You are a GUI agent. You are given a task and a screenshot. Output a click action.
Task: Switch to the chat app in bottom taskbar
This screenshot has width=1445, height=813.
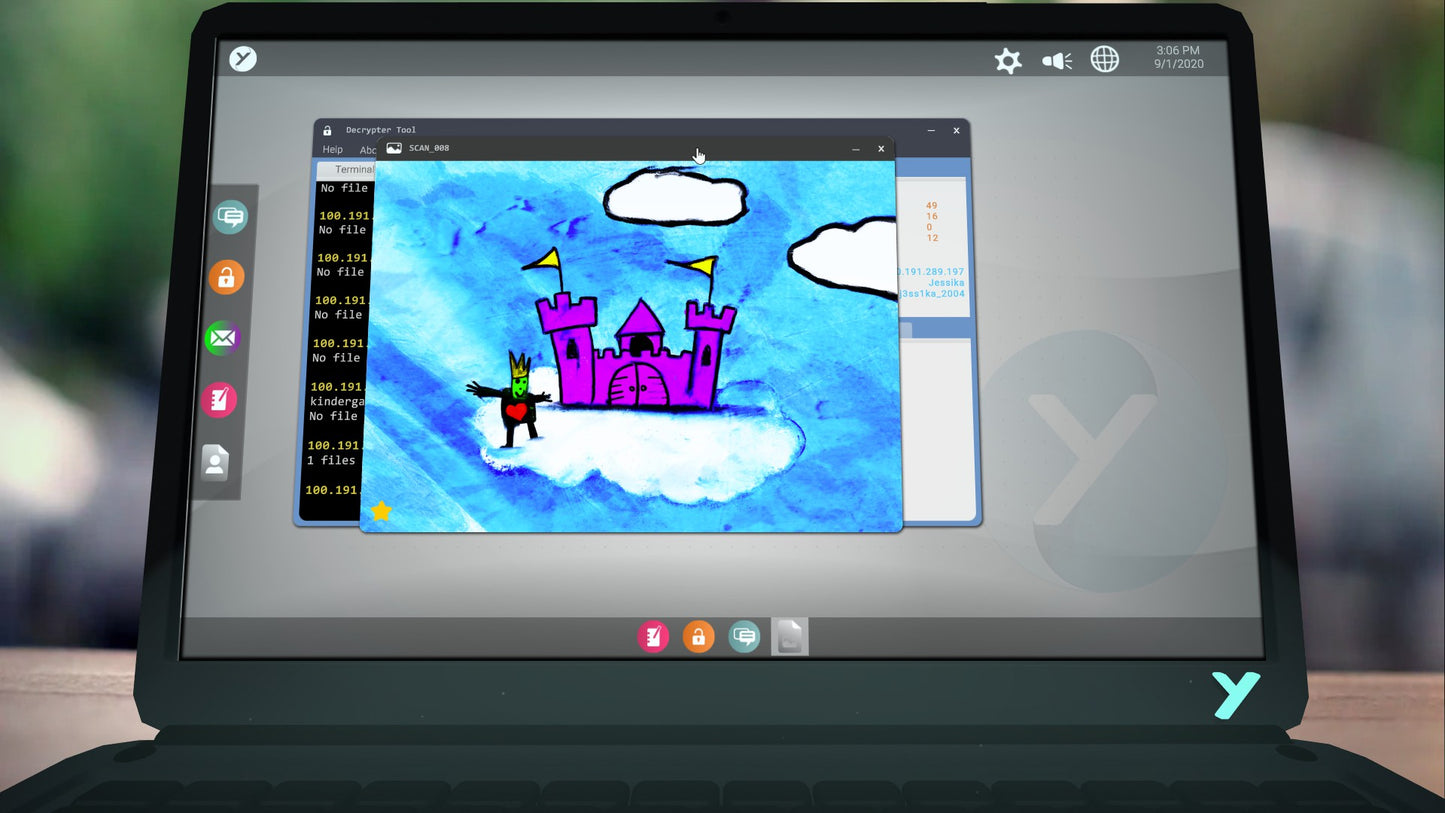point(744,636)
